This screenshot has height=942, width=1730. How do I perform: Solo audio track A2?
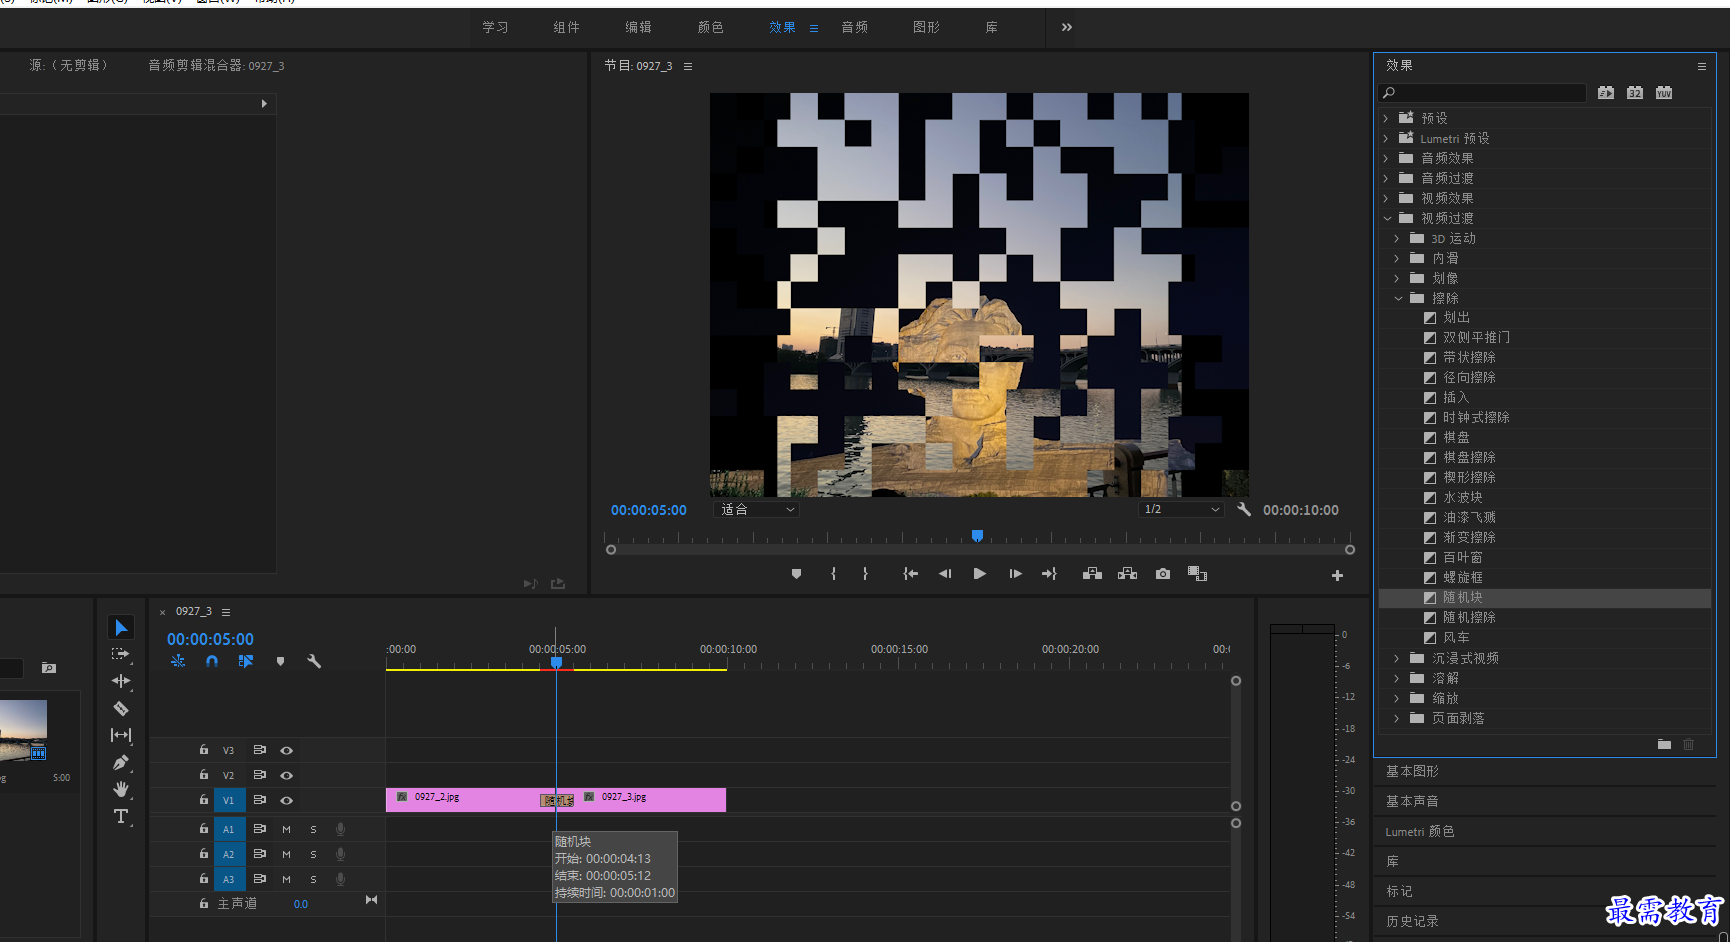point(313,854)
